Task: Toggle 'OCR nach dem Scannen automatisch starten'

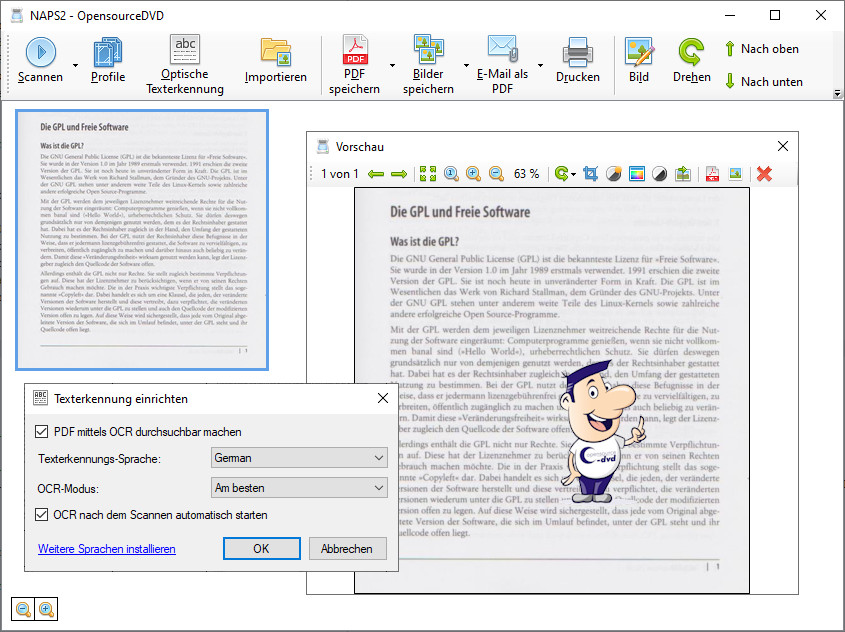Action: [42, 515]
